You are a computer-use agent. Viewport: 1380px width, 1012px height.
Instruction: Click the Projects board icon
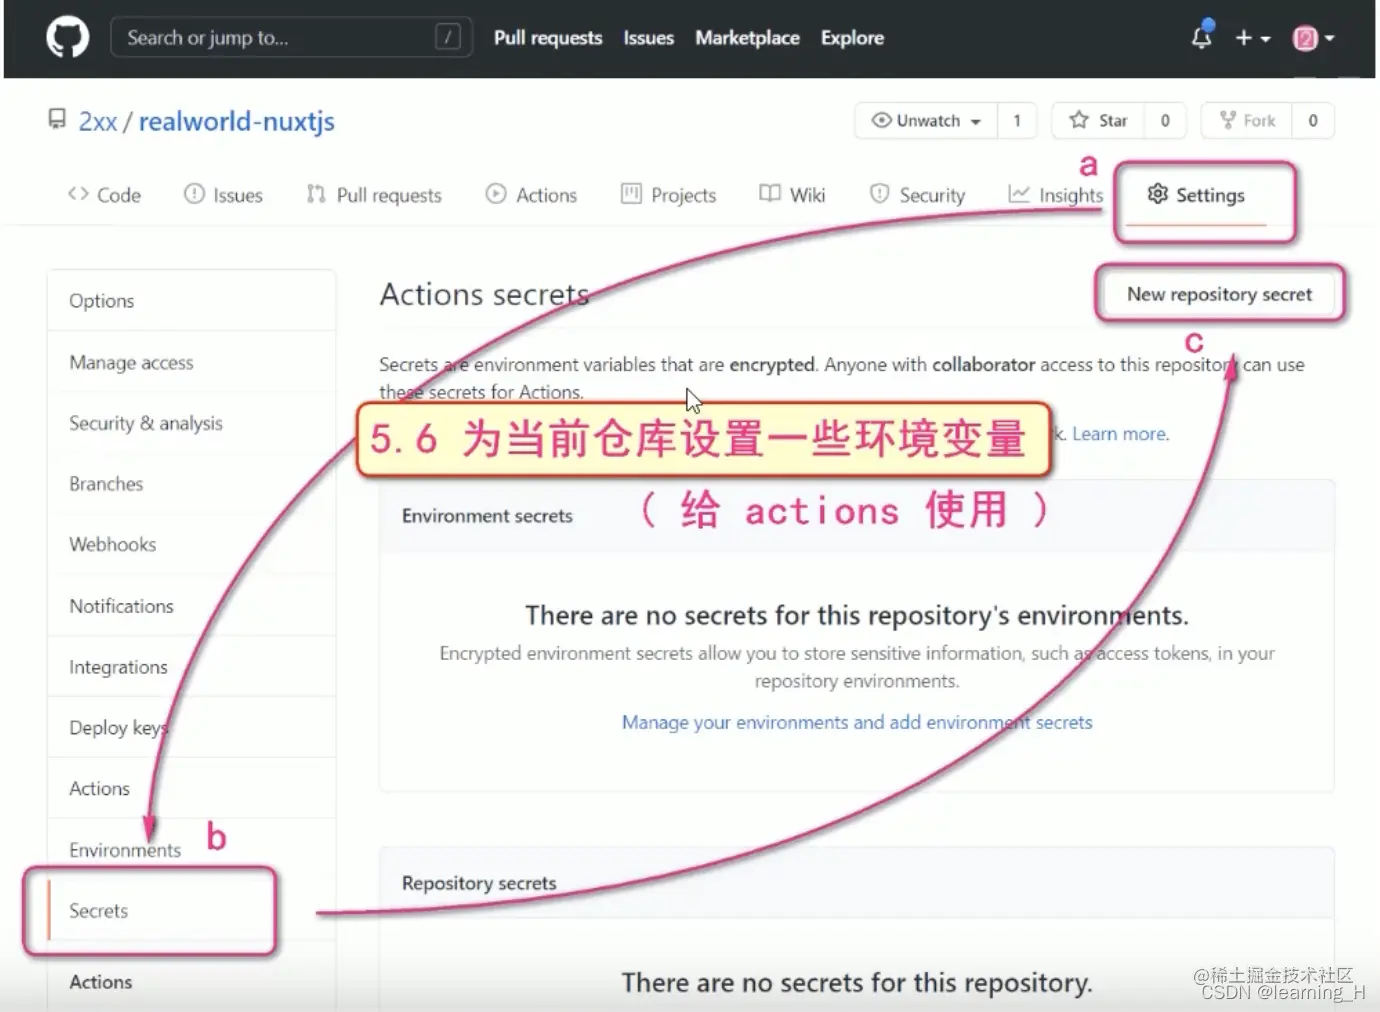[631, 194]
